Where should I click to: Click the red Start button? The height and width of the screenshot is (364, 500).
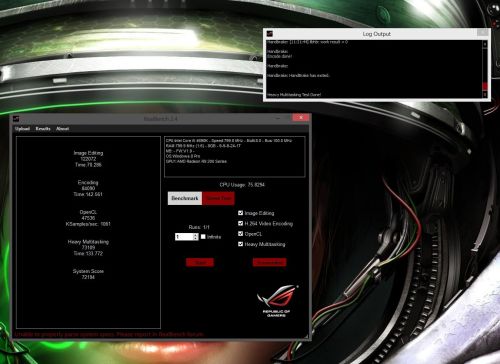tap(200, 263)
